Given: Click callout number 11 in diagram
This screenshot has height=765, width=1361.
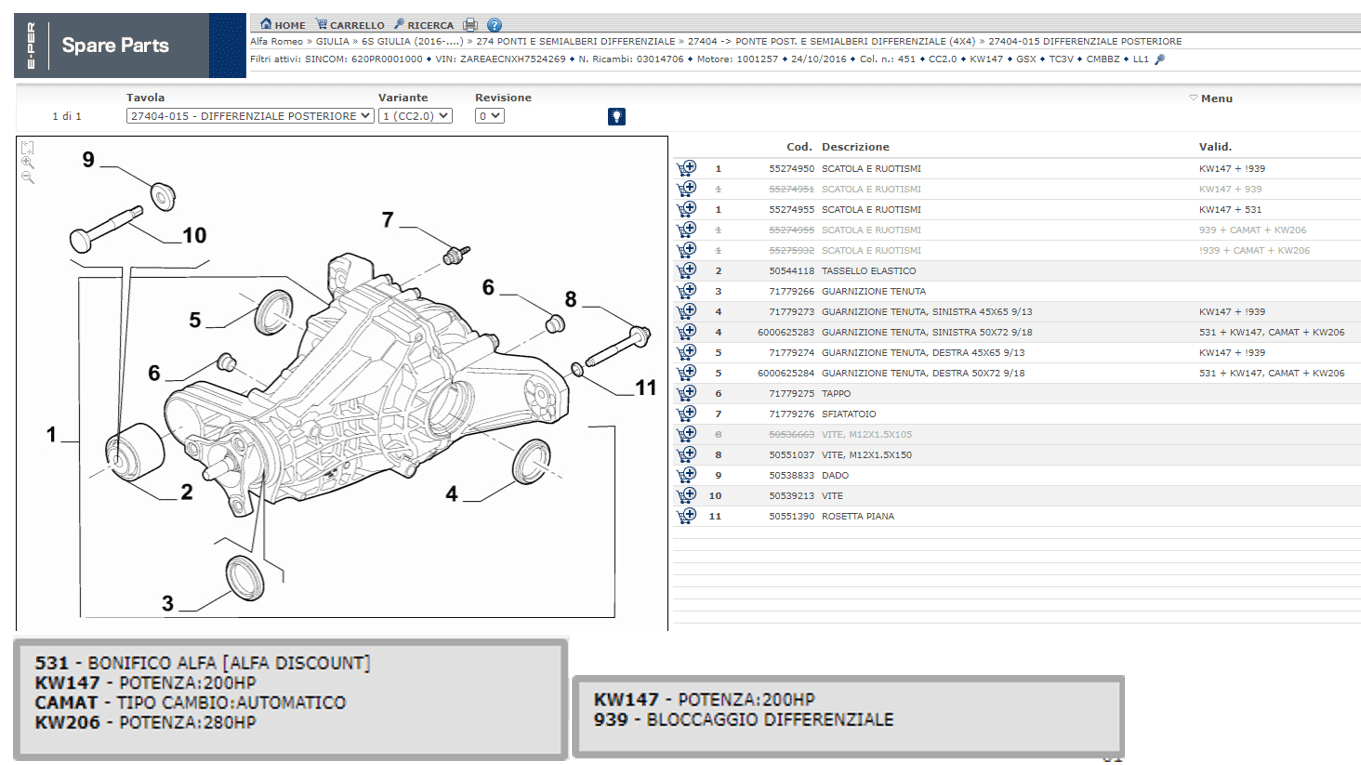Looking at the screenshot, I should [646, 388].
